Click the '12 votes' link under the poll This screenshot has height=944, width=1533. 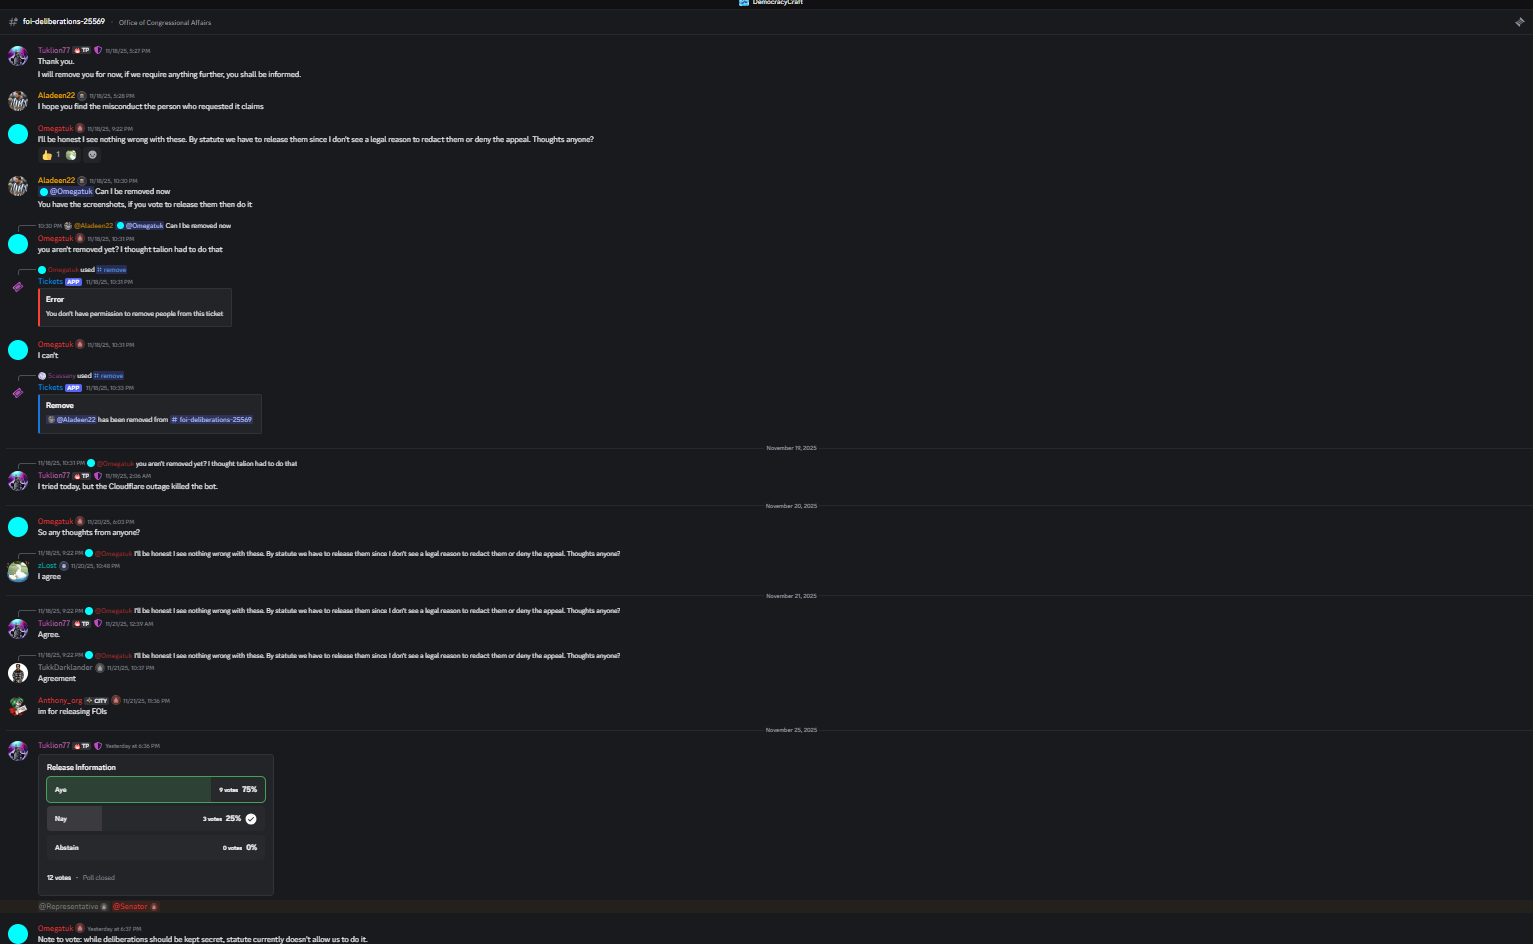coord(59,878)
